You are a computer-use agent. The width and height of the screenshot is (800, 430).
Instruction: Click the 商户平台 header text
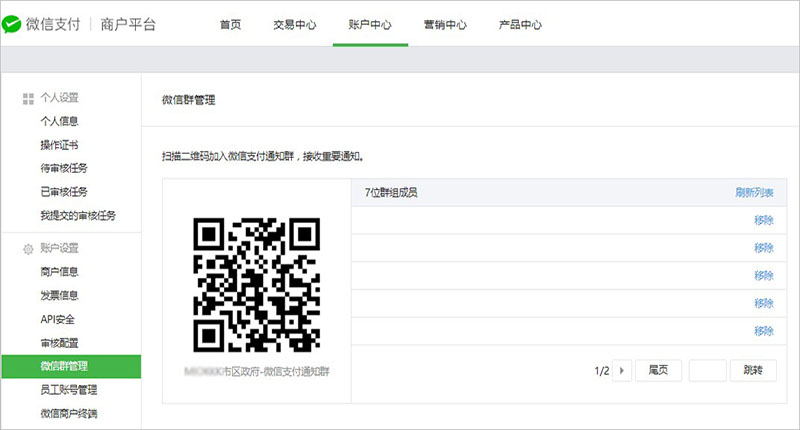(128, 24)
